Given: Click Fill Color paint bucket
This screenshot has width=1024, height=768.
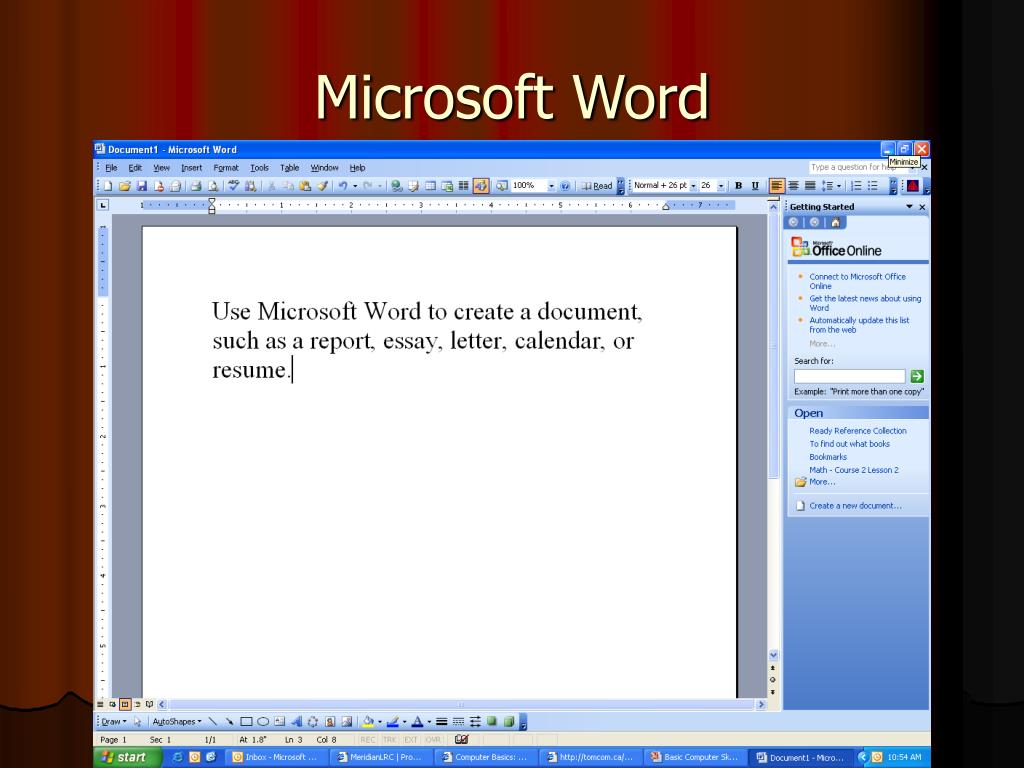Looking at the screenshot, I should (367, 722).
